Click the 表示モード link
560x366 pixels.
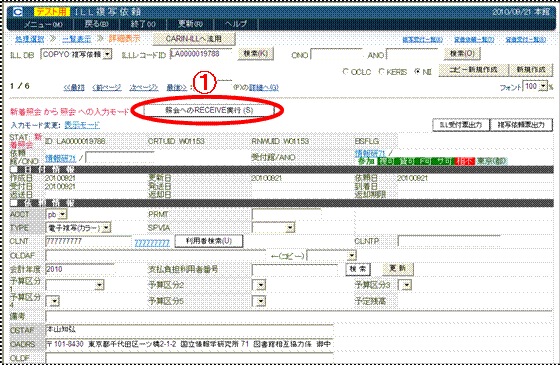click(82, 125)
